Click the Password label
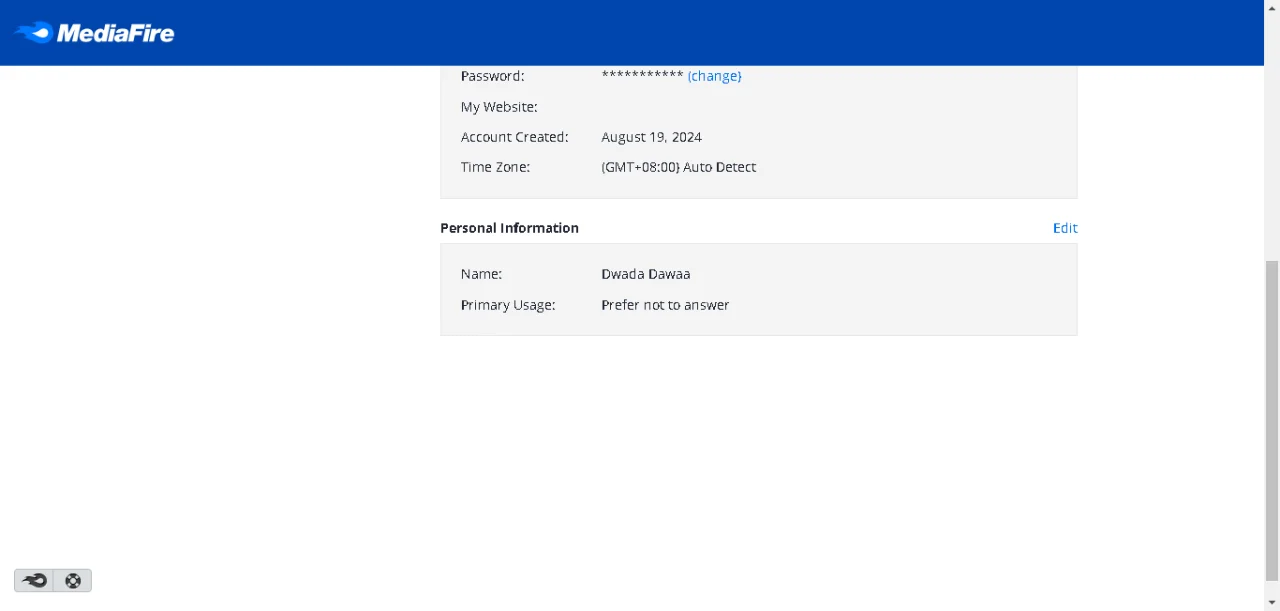 coord(492,76)
